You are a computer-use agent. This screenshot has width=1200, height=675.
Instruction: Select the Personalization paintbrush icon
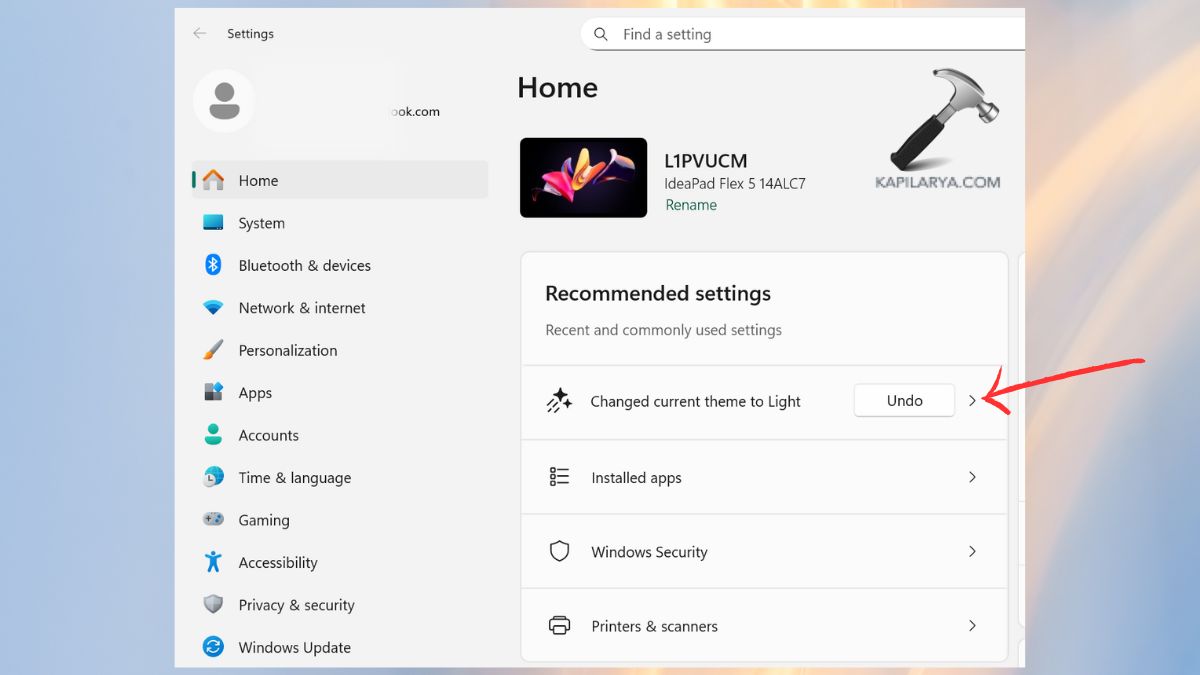[x=213, y=349]
